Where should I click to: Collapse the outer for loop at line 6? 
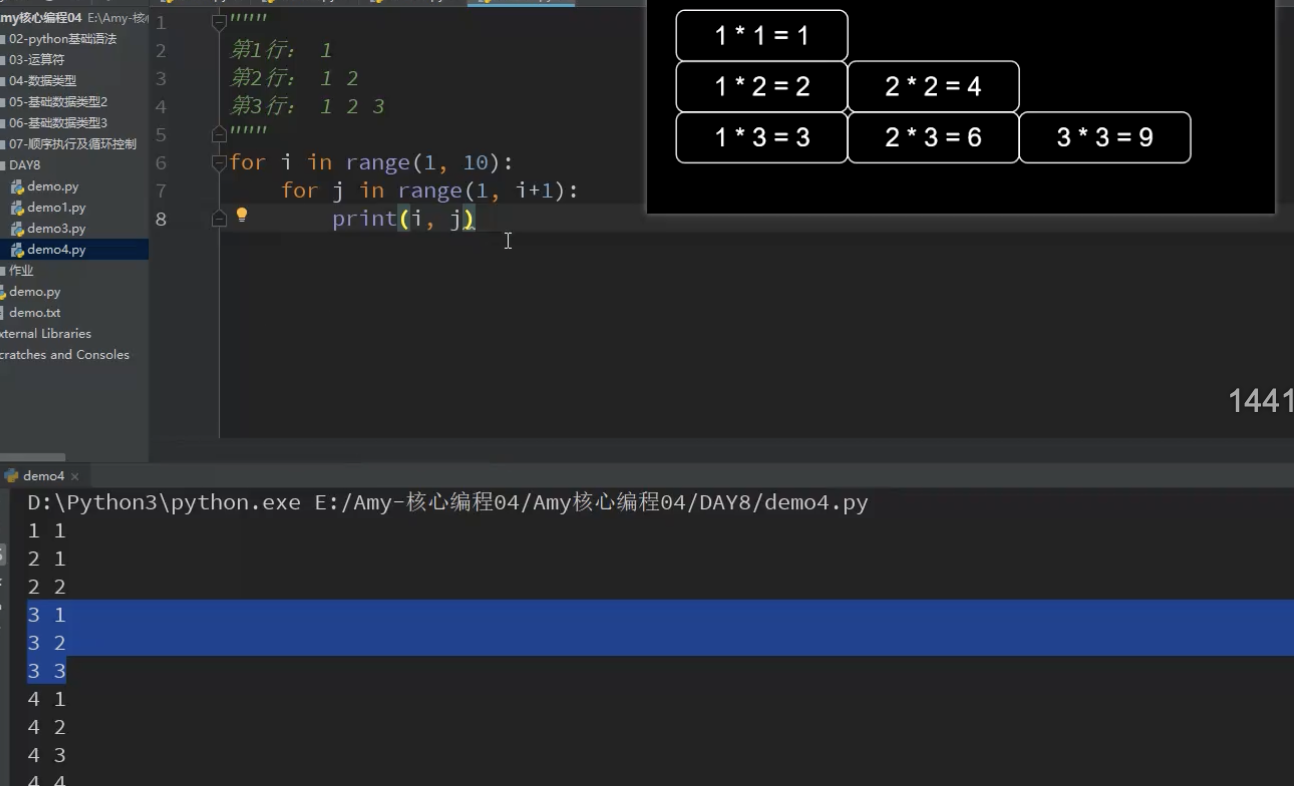tap(219, 162)
